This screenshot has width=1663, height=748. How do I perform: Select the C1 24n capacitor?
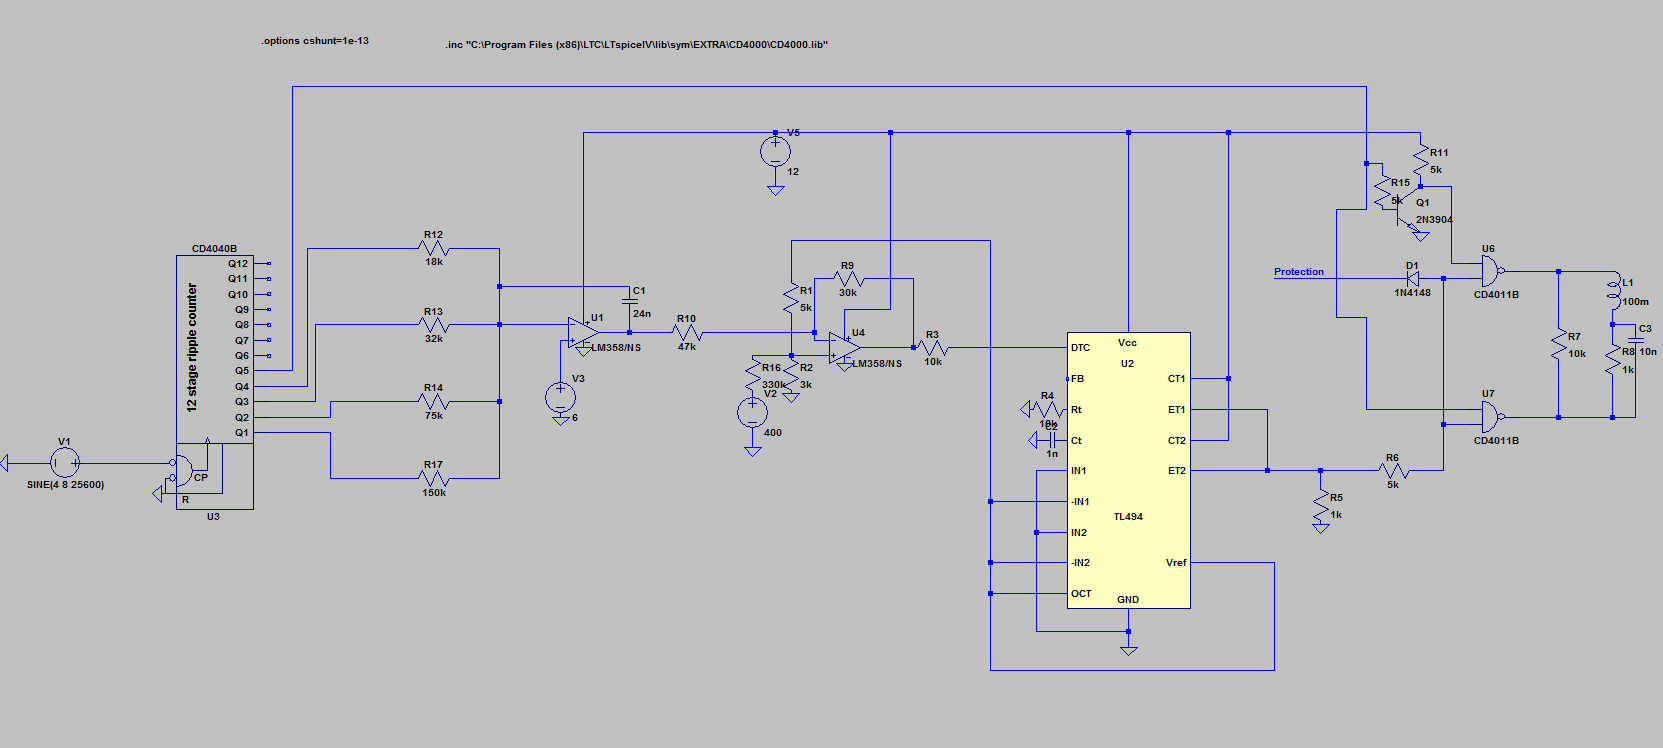[x=630, y=300]
